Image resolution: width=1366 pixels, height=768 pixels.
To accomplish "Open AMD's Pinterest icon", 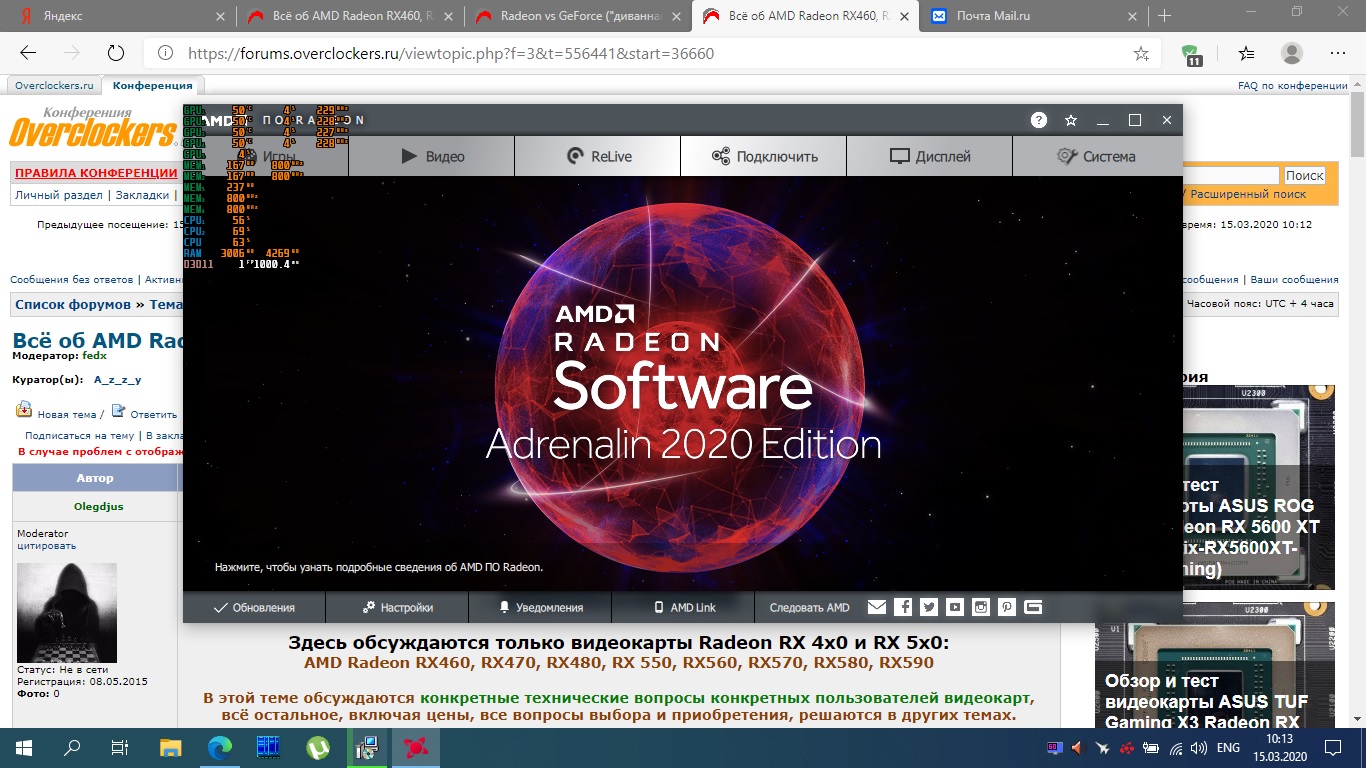I will (1007, 607).
